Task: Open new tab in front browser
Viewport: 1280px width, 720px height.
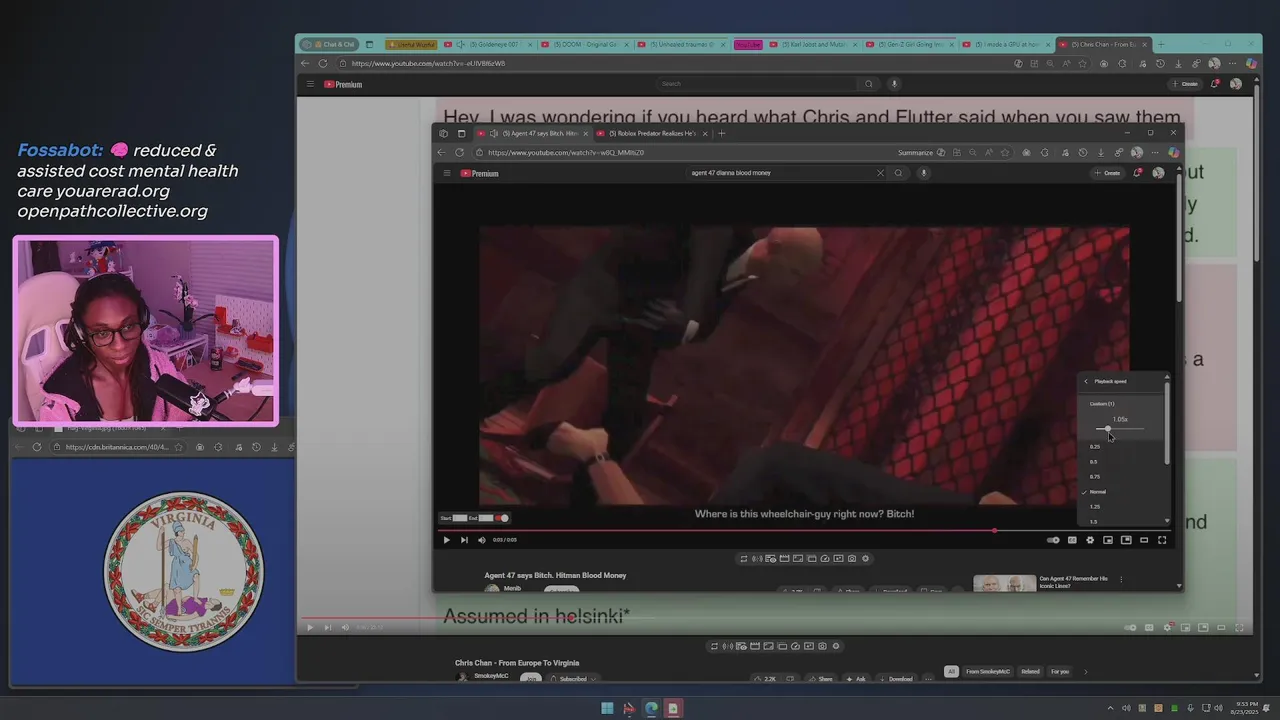Action: pos(722,133)
